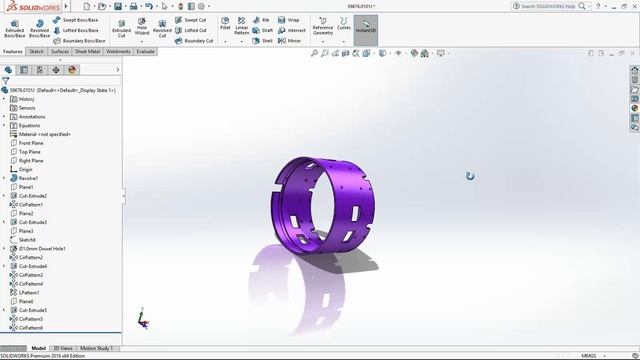Screen dimensions: 640x360
Task: Switch to the Evaluate tab
Action: pos(145,51)
